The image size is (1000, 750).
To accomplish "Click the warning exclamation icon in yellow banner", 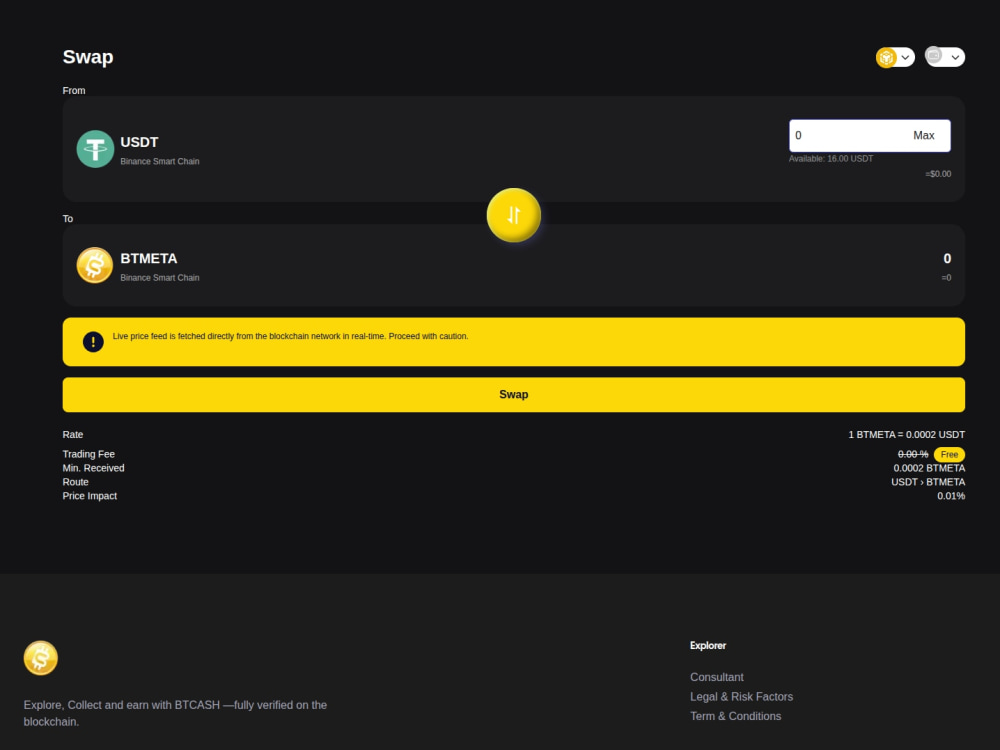I will coord(93,342).
